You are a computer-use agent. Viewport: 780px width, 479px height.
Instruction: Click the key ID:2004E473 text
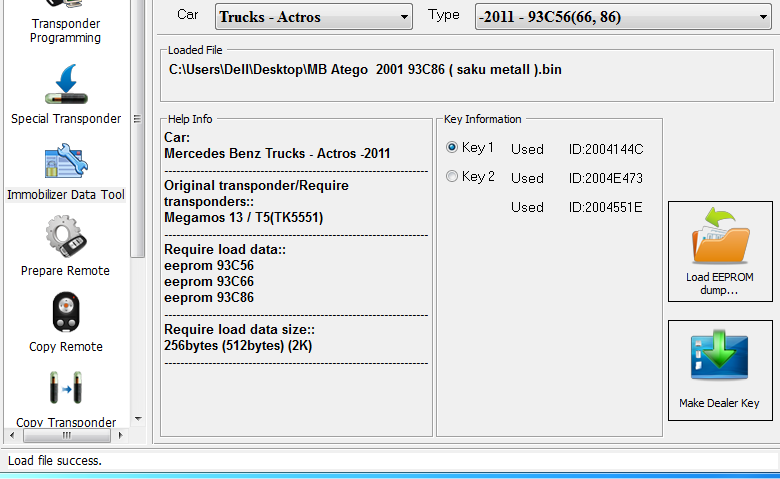point(606,178)
